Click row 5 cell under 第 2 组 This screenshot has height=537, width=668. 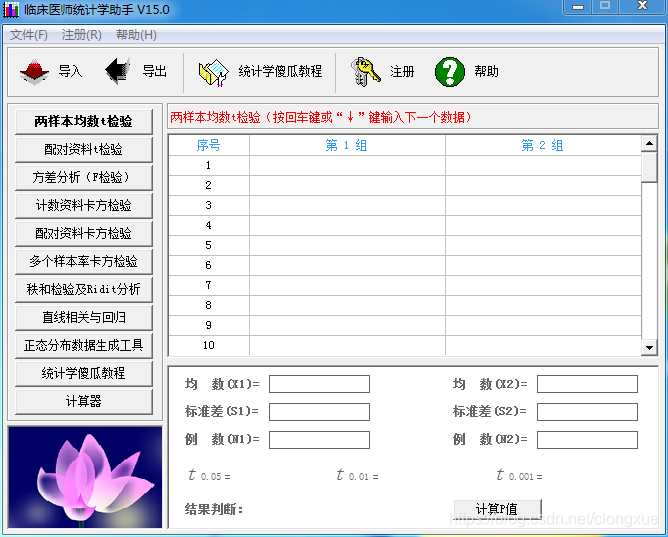point(543,245)
